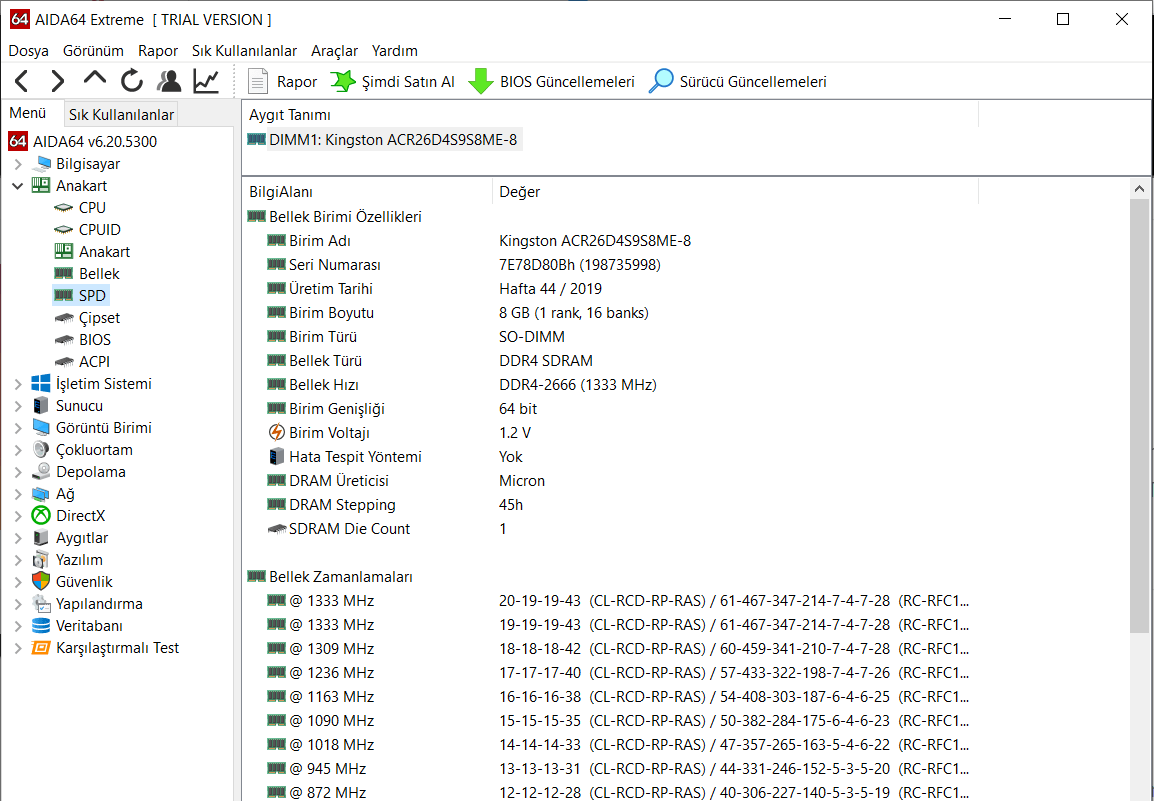
Task: Open the Dosya menu
Action: click(x=29, y=51)
